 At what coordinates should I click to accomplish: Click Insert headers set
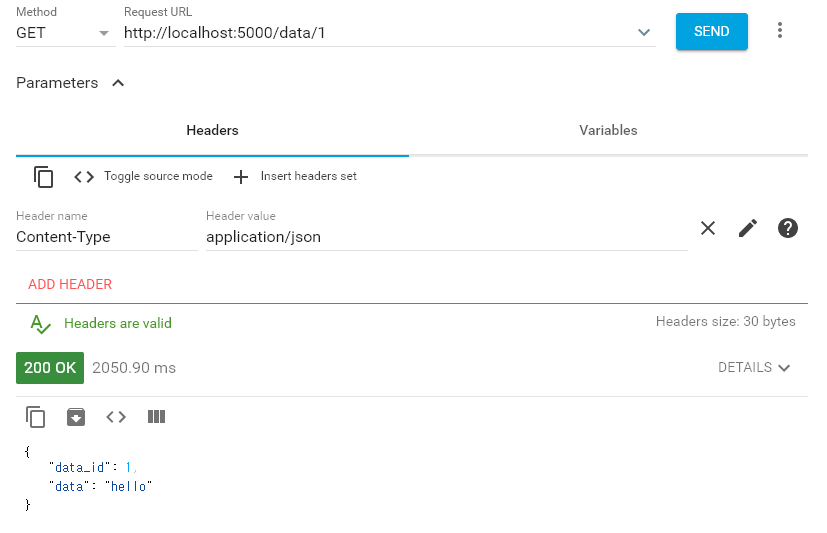pos(295,176)
